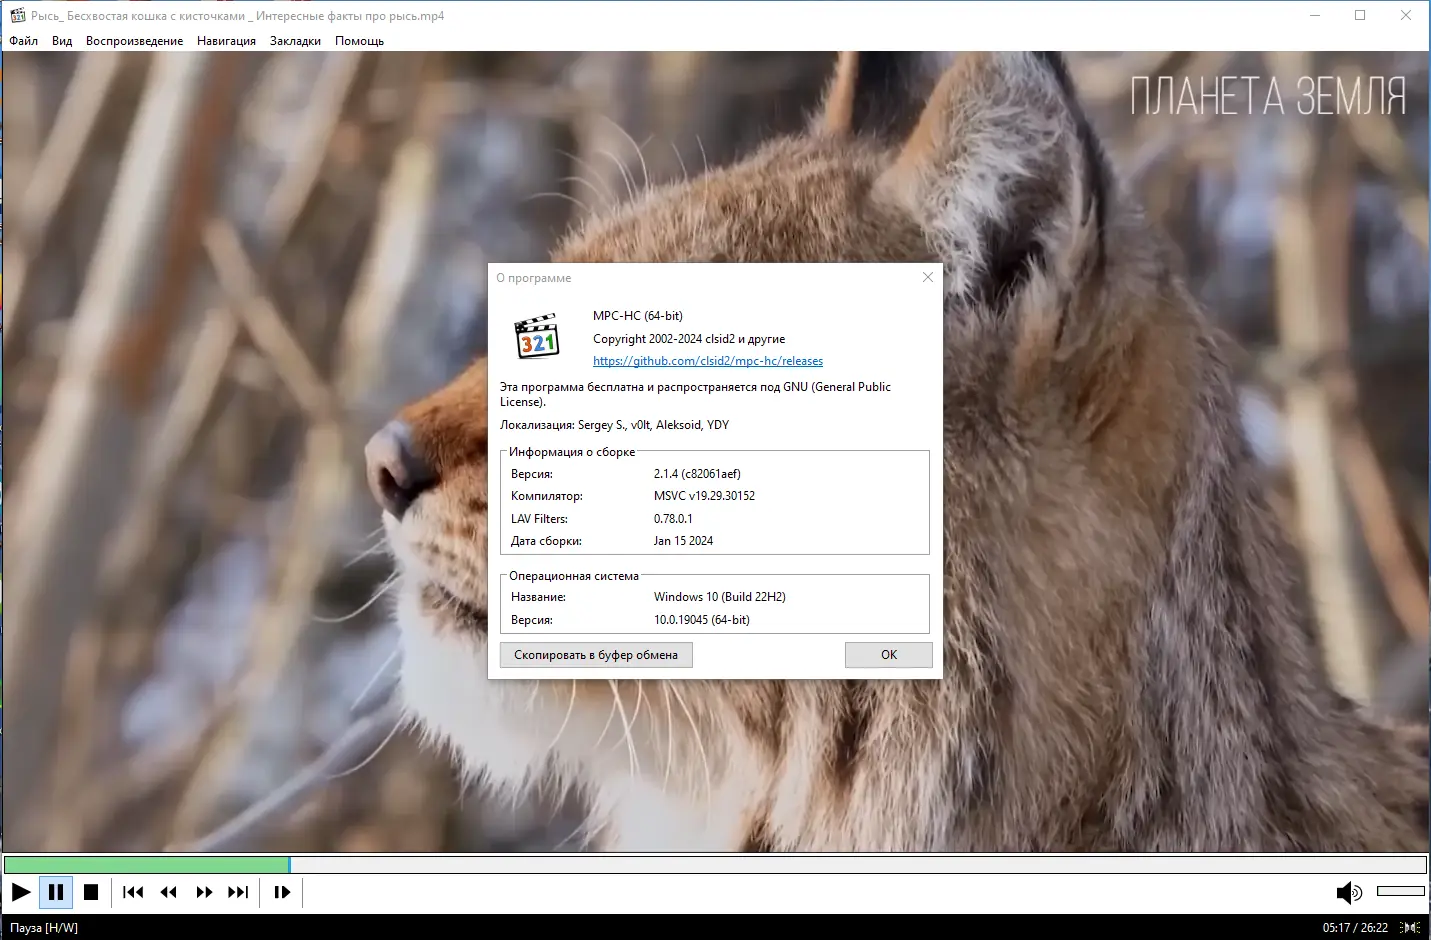
Task: Skip forward to the next file
Action: 238,892
